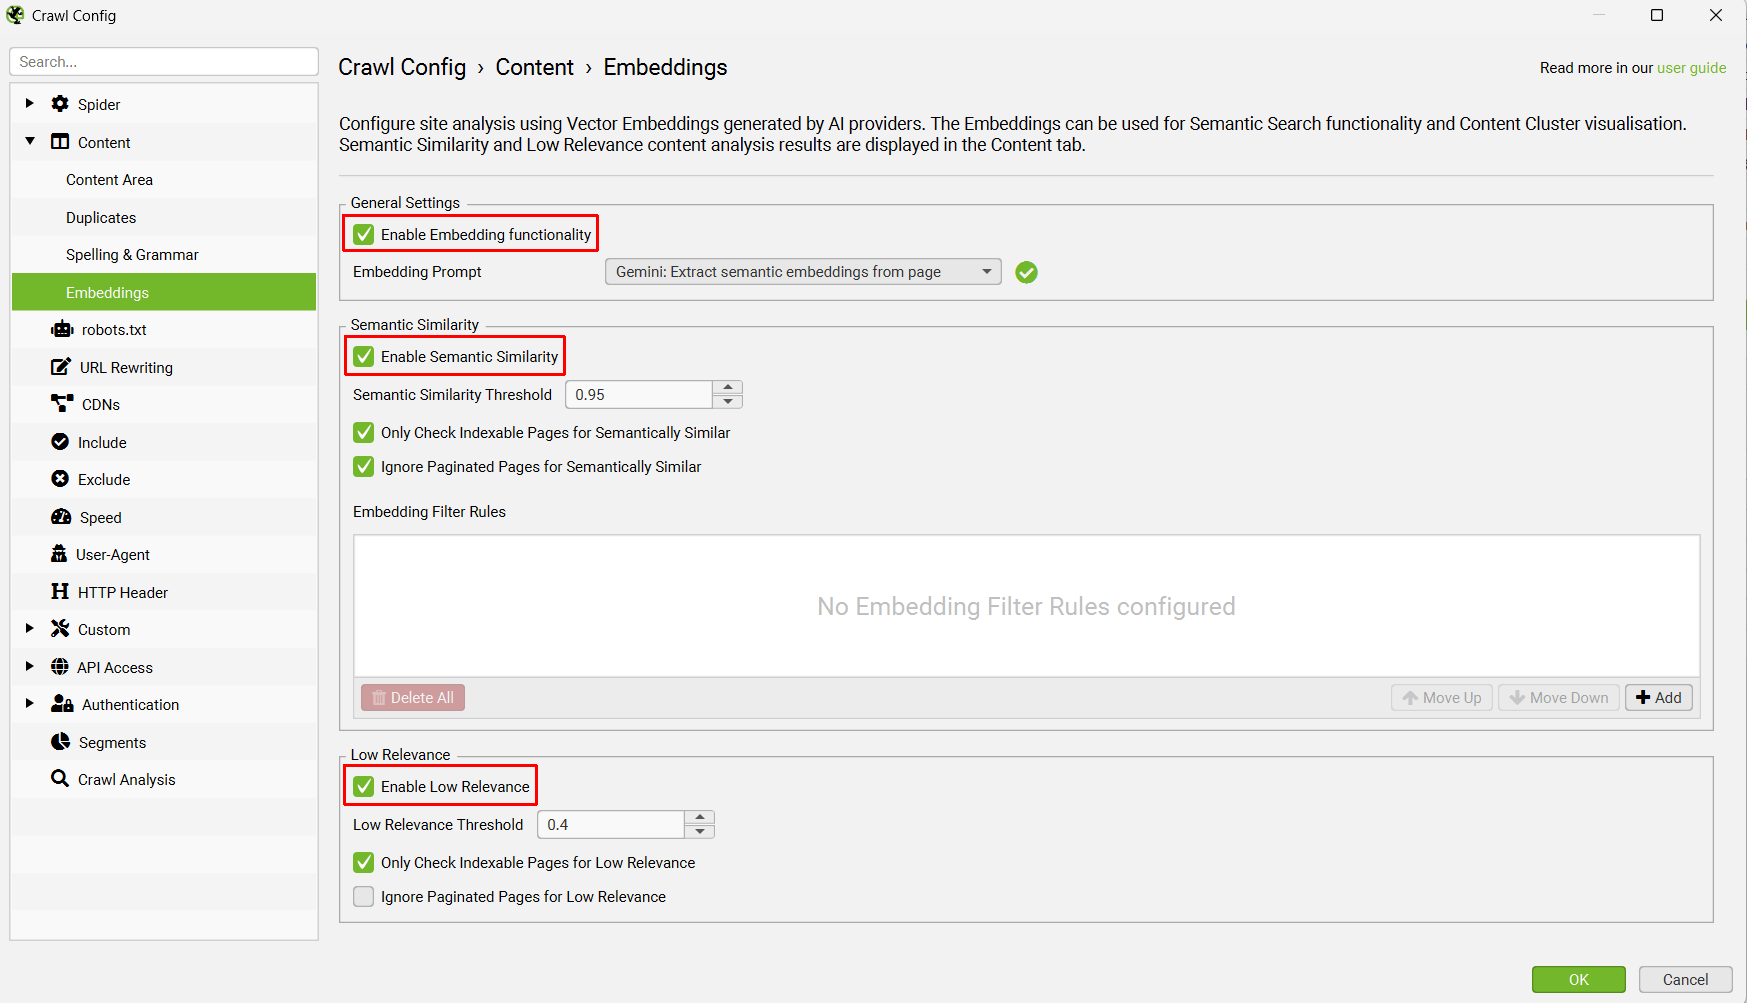The height and width of the screenshot is (1003, 1747).
Task: Open Exclude settings via its cross icon
Action: [61, 479]
